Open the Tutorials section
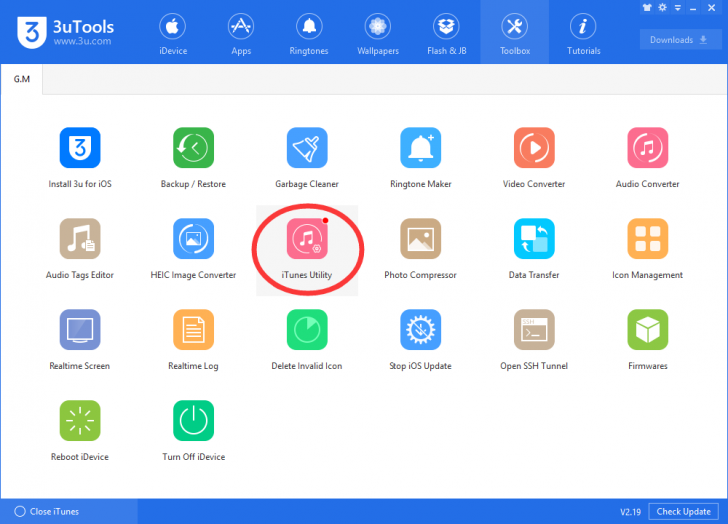 tap(583, 33)
